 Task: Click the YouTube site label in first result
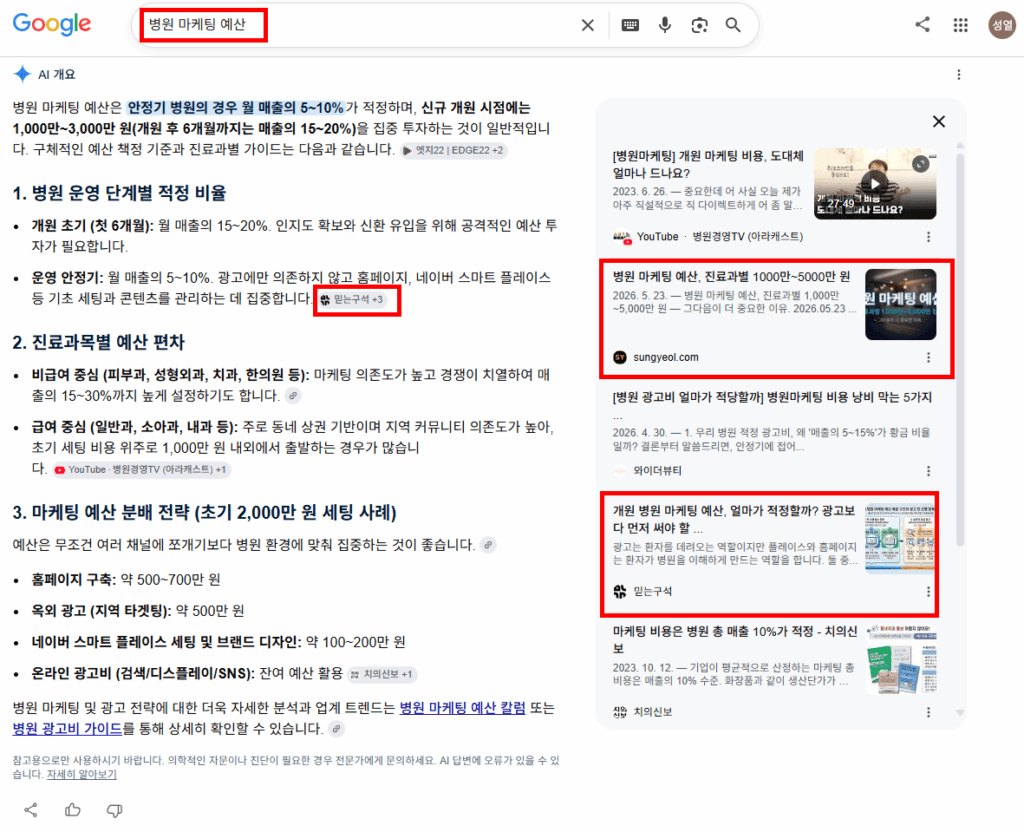pyautogui.click(x=658, y=236)
